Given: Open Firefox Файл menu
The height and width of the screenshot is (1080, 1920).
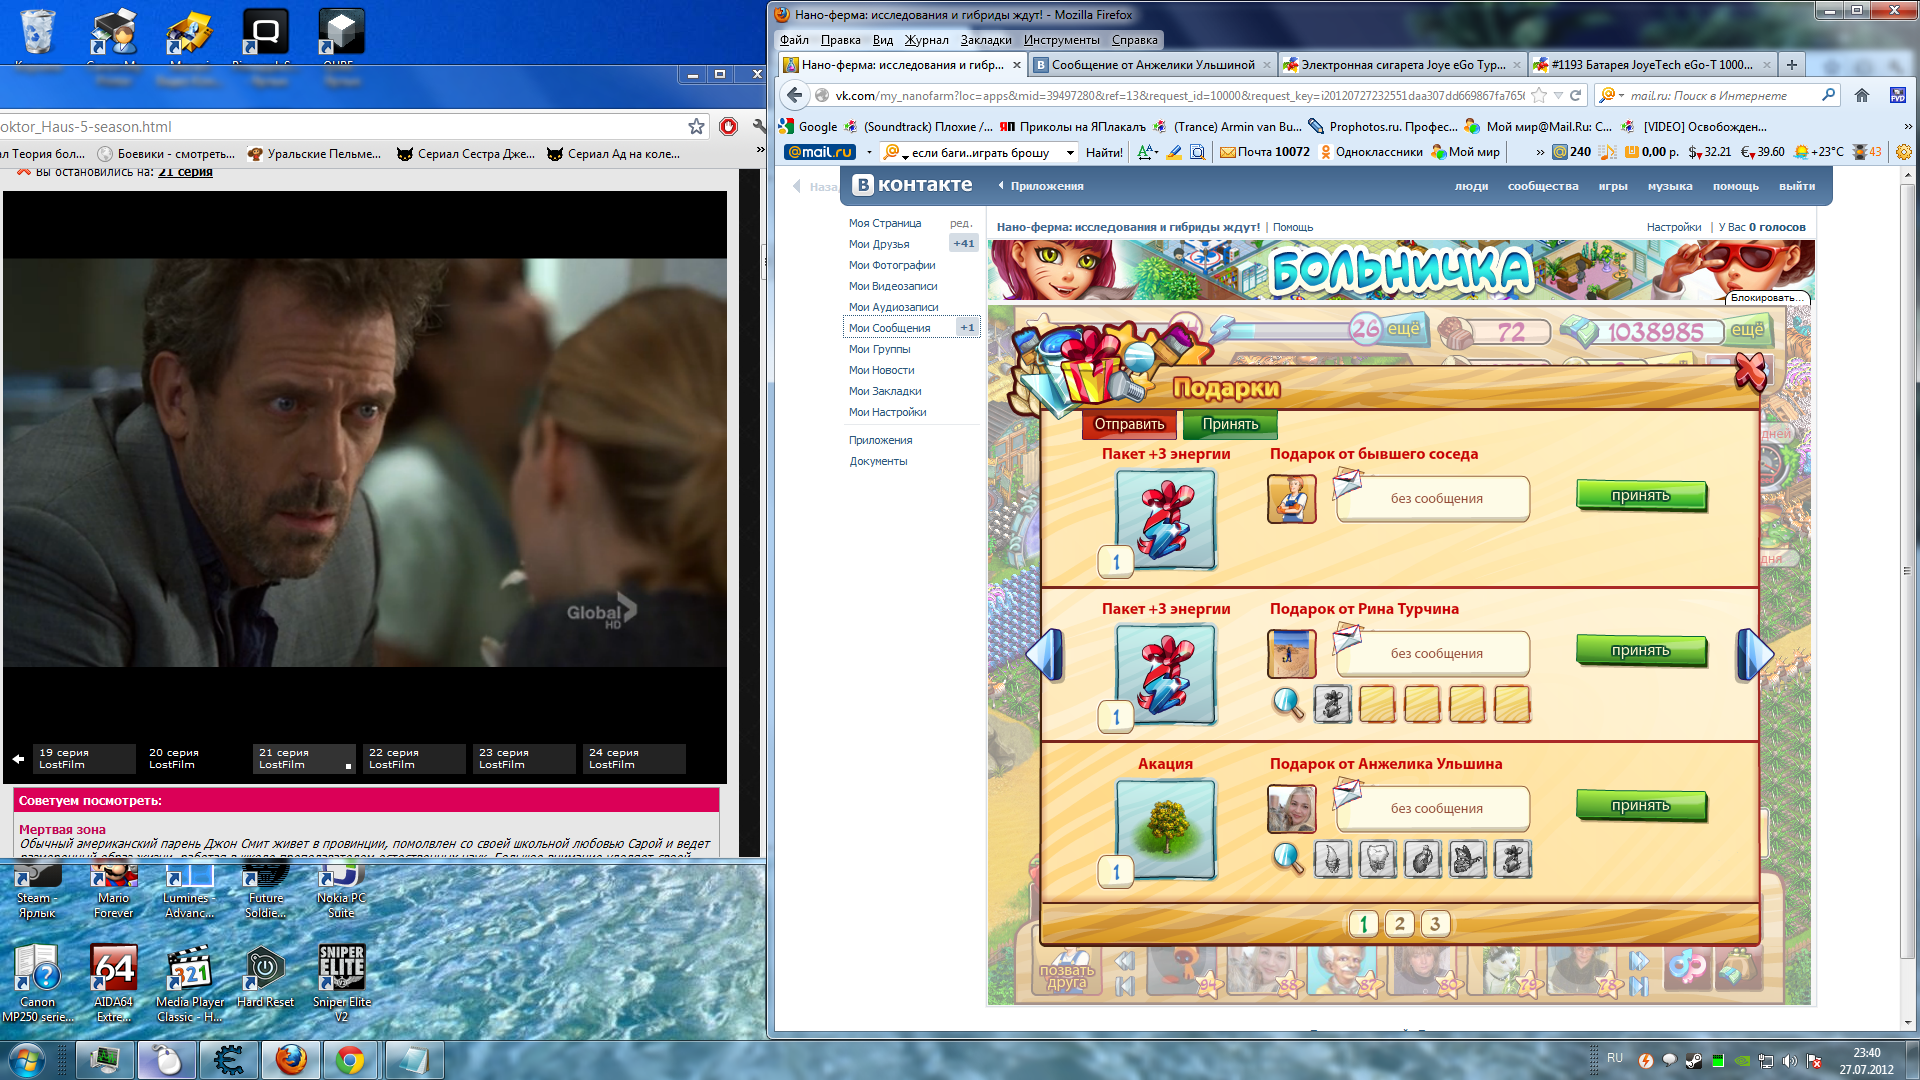Looking at the screenshot, I should 794,40.
